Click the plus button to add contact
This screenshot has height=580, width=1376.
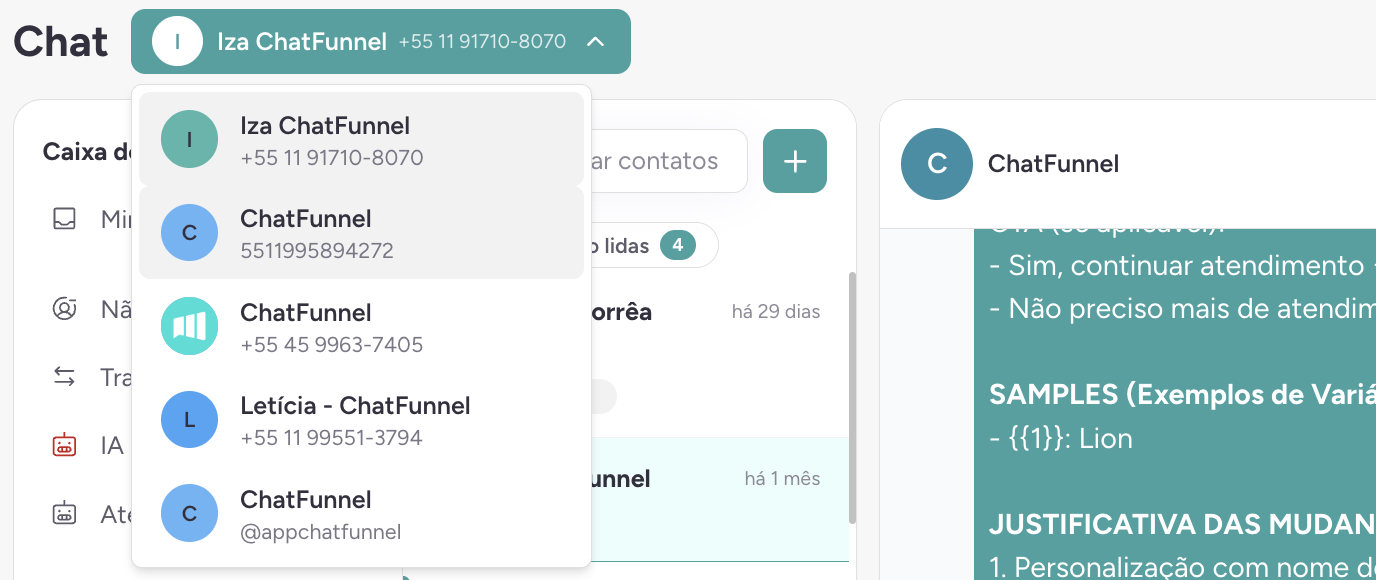point(795,161)
